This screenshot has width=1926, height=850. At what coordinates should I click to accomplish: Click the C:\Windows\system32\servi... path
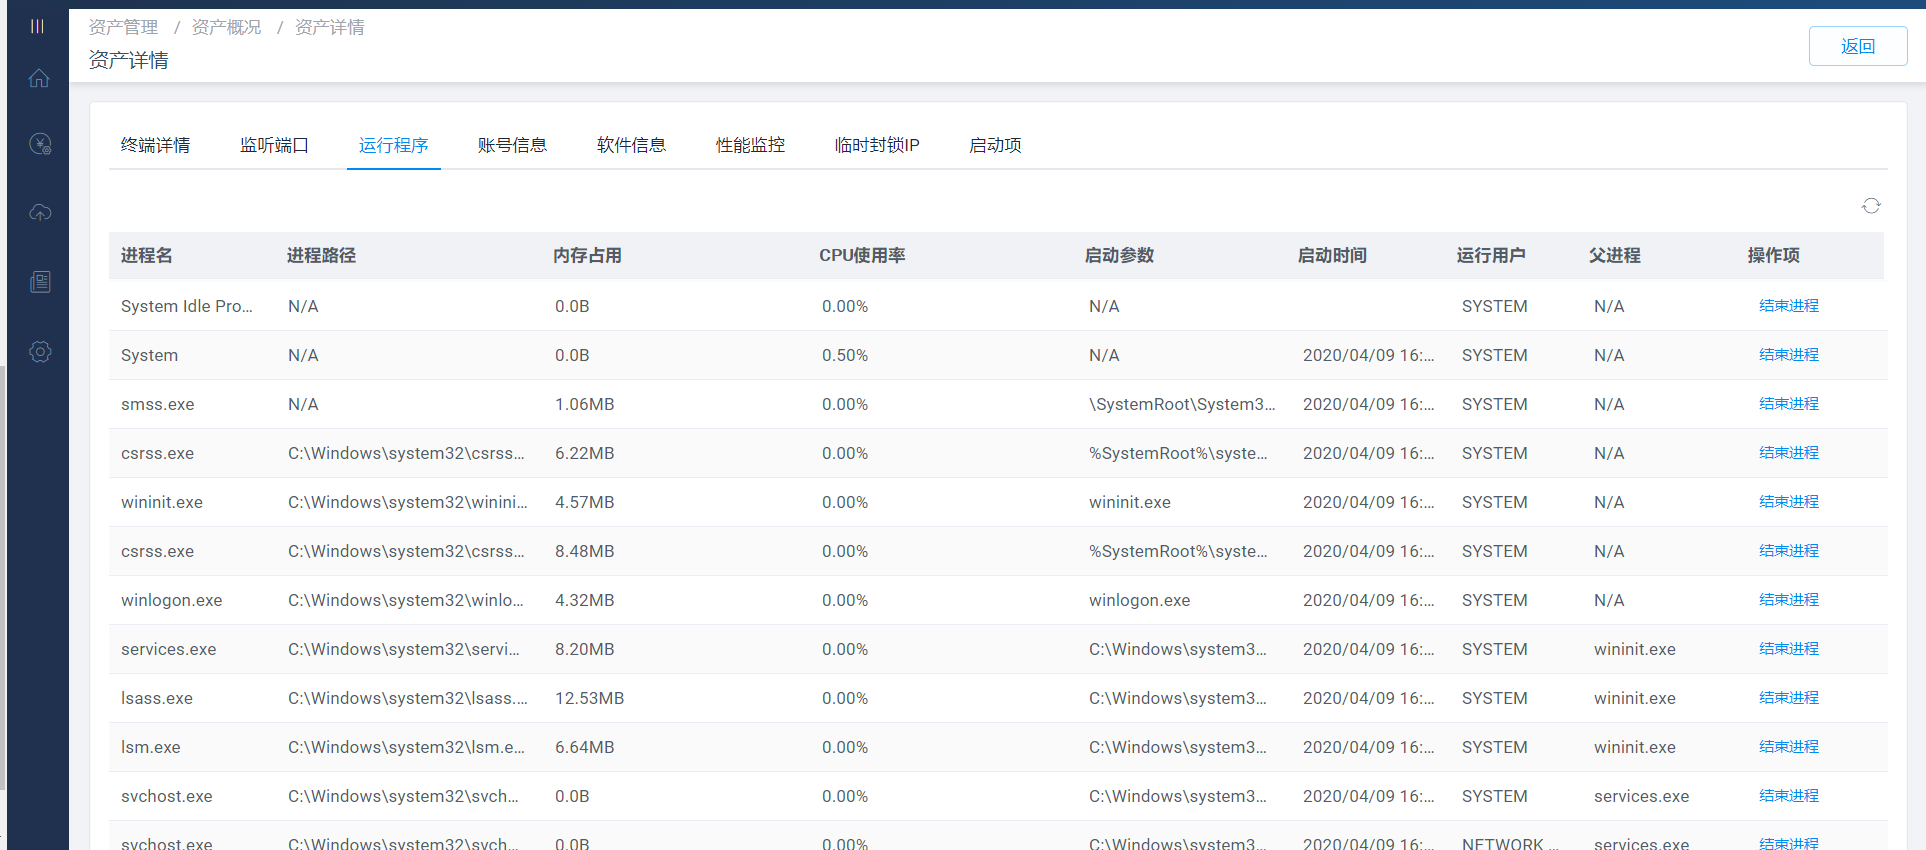click(404, 649)
